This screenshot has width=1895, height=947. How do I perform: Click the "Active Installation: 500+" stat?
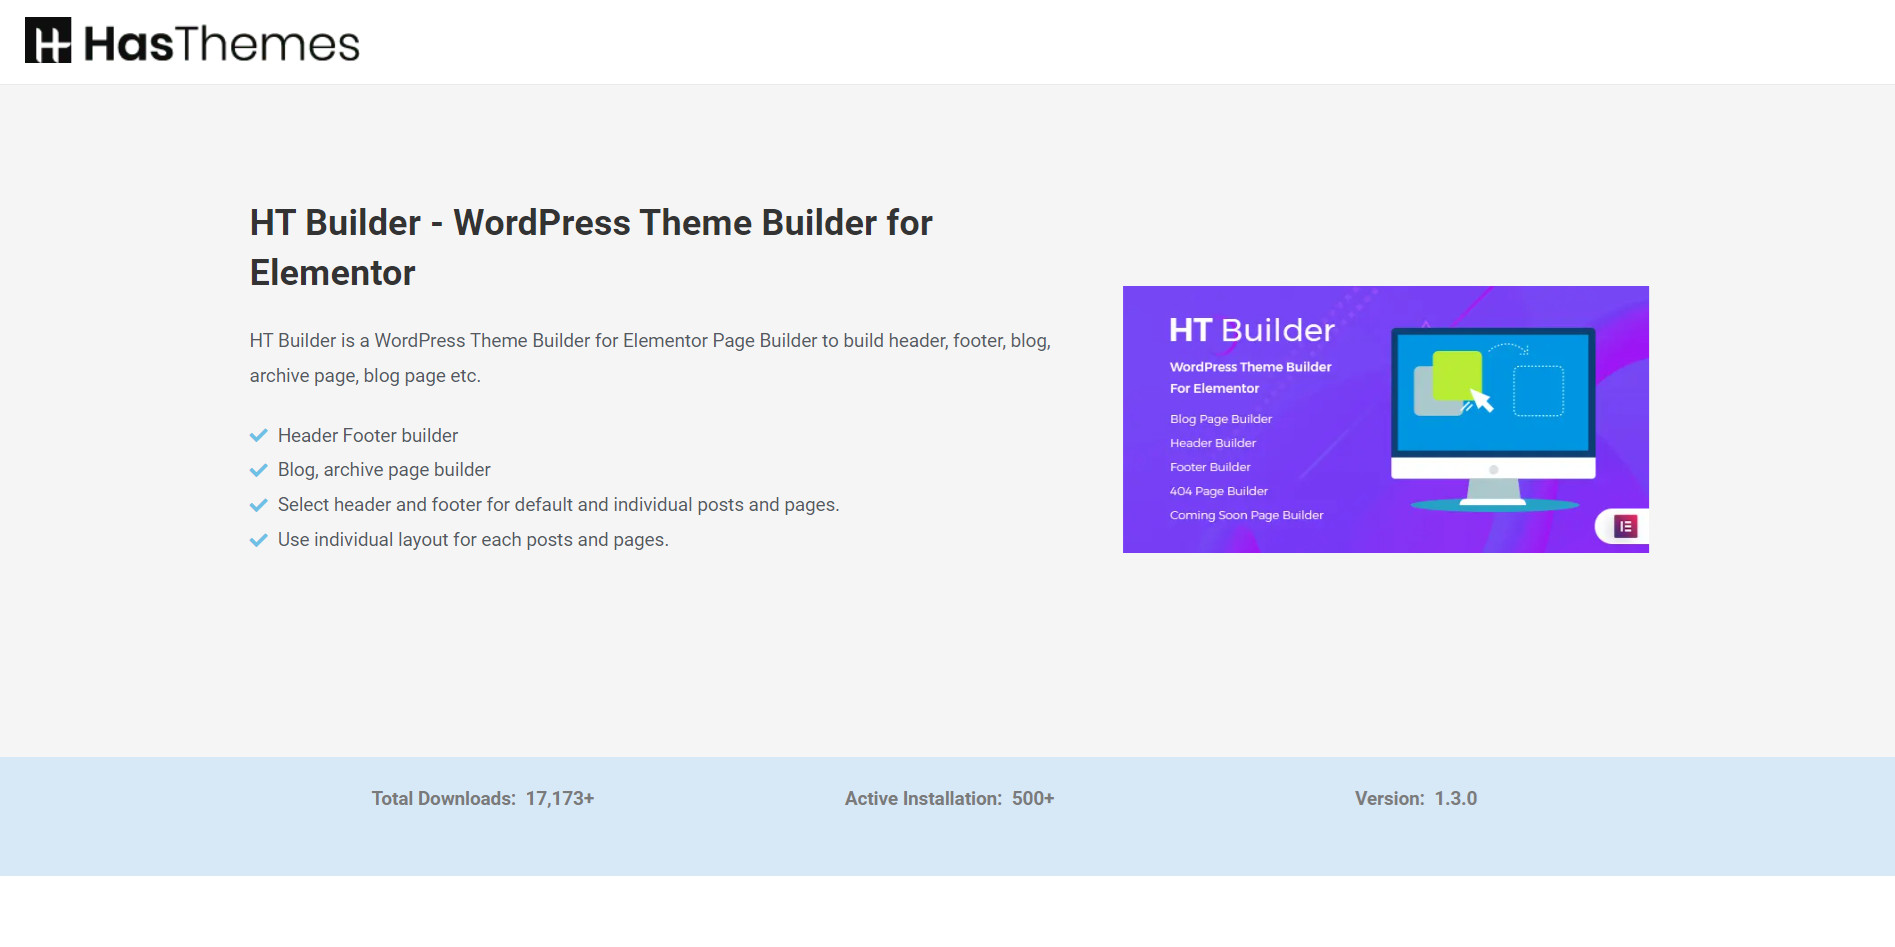click(949, 798)
